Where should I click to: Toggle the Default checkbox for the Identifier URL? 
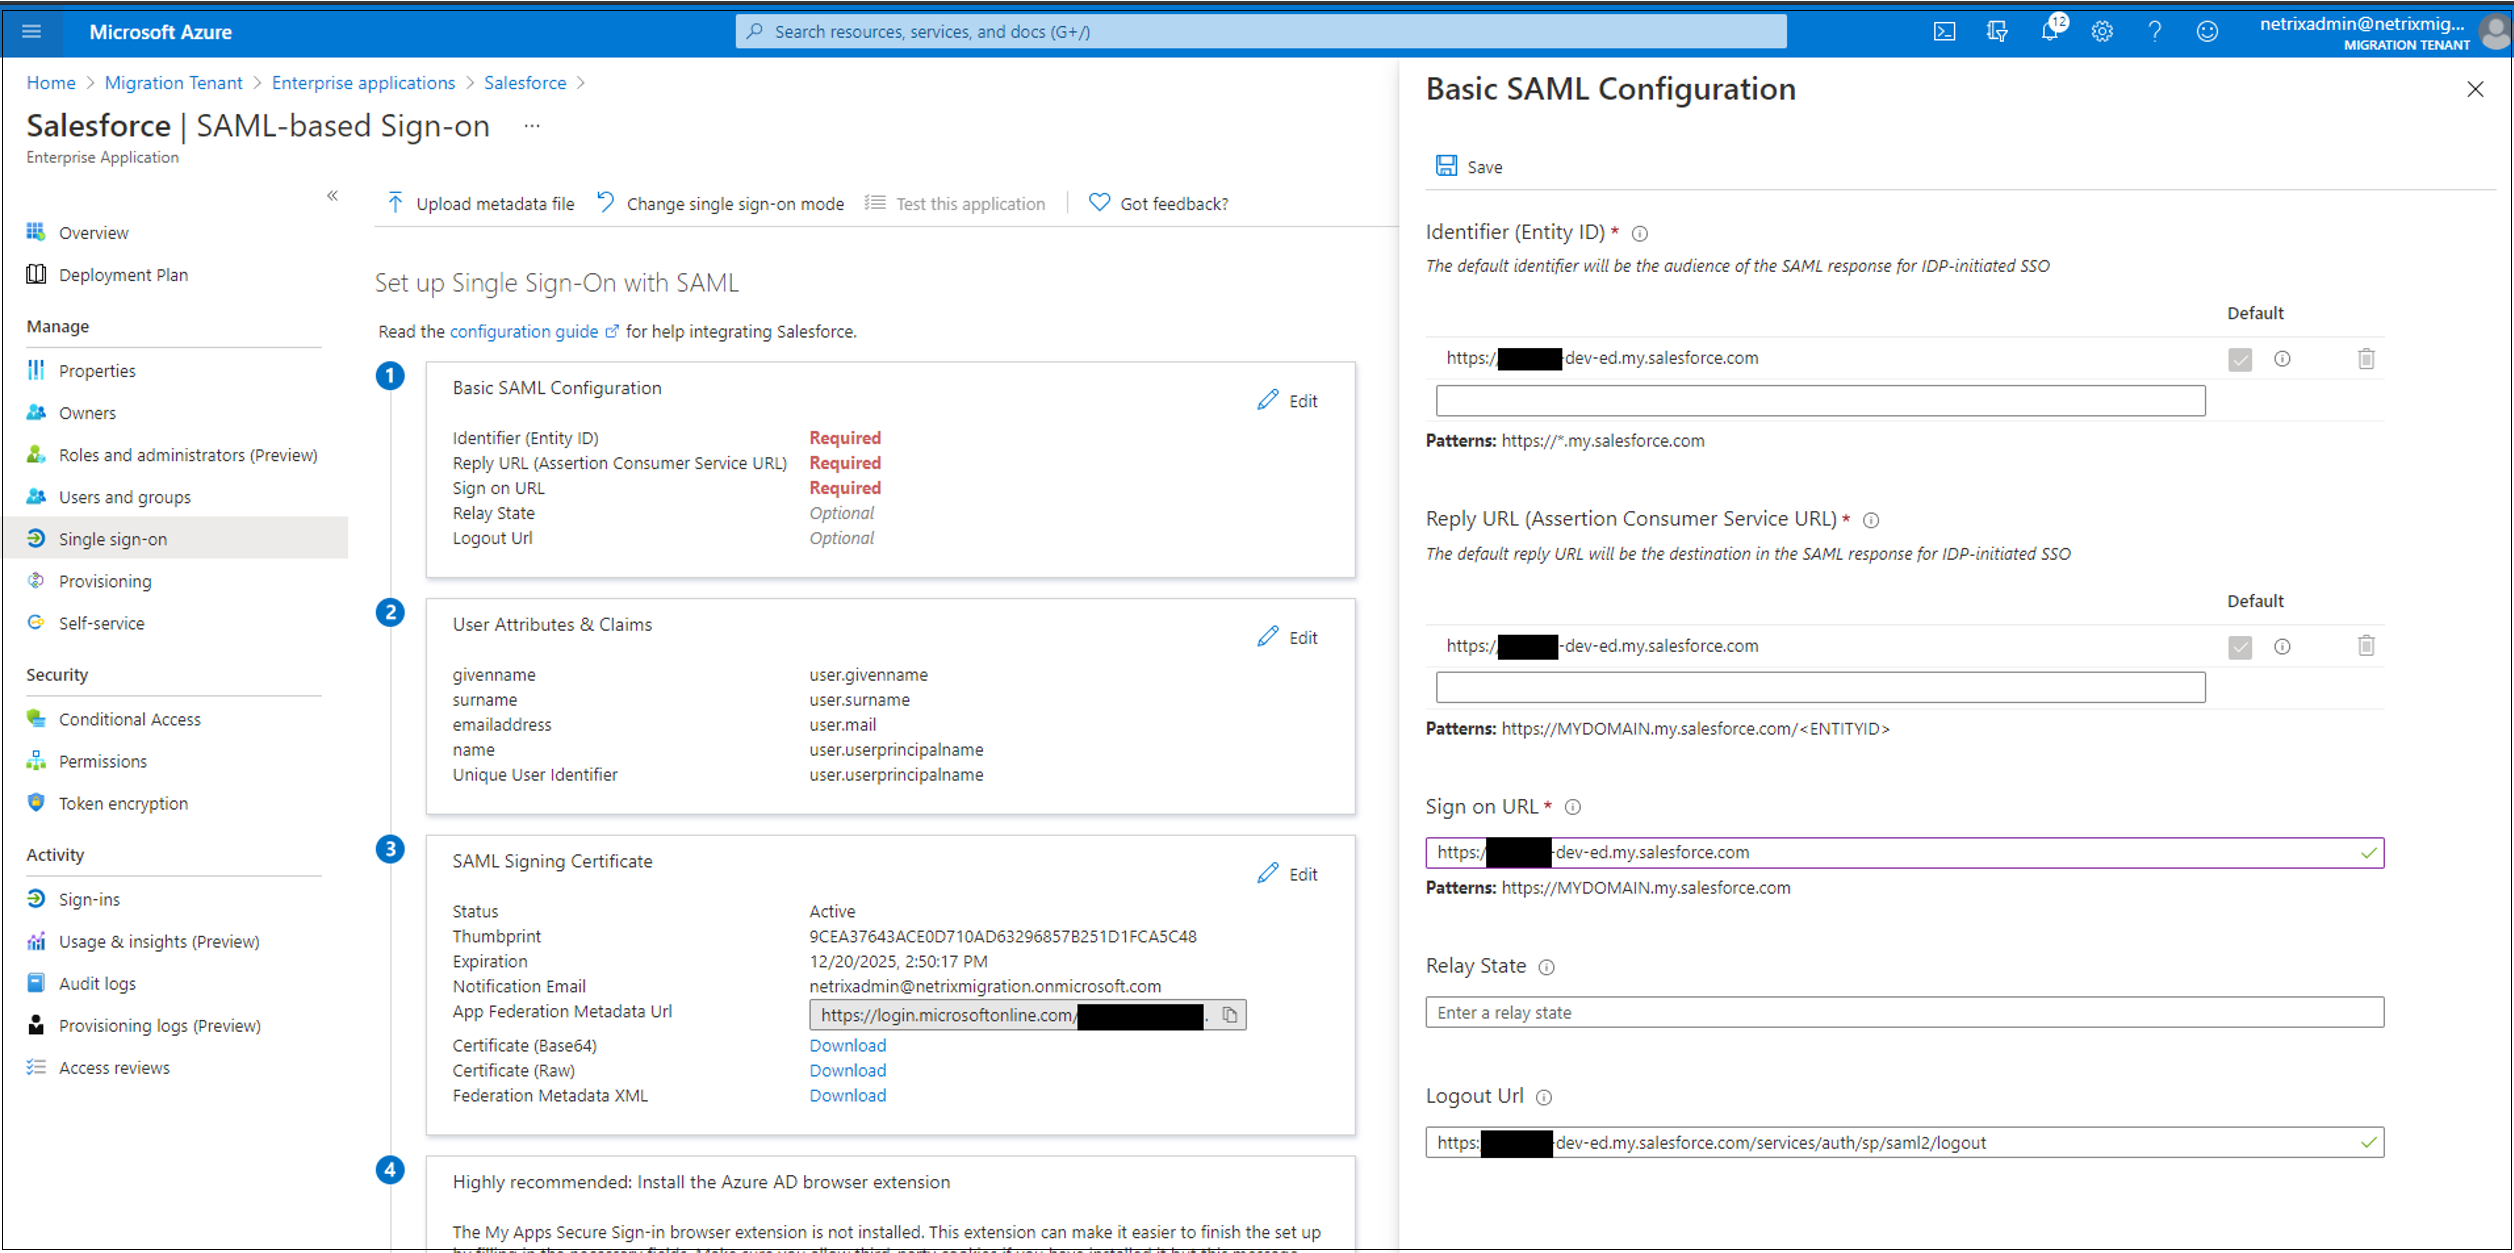2240,359
